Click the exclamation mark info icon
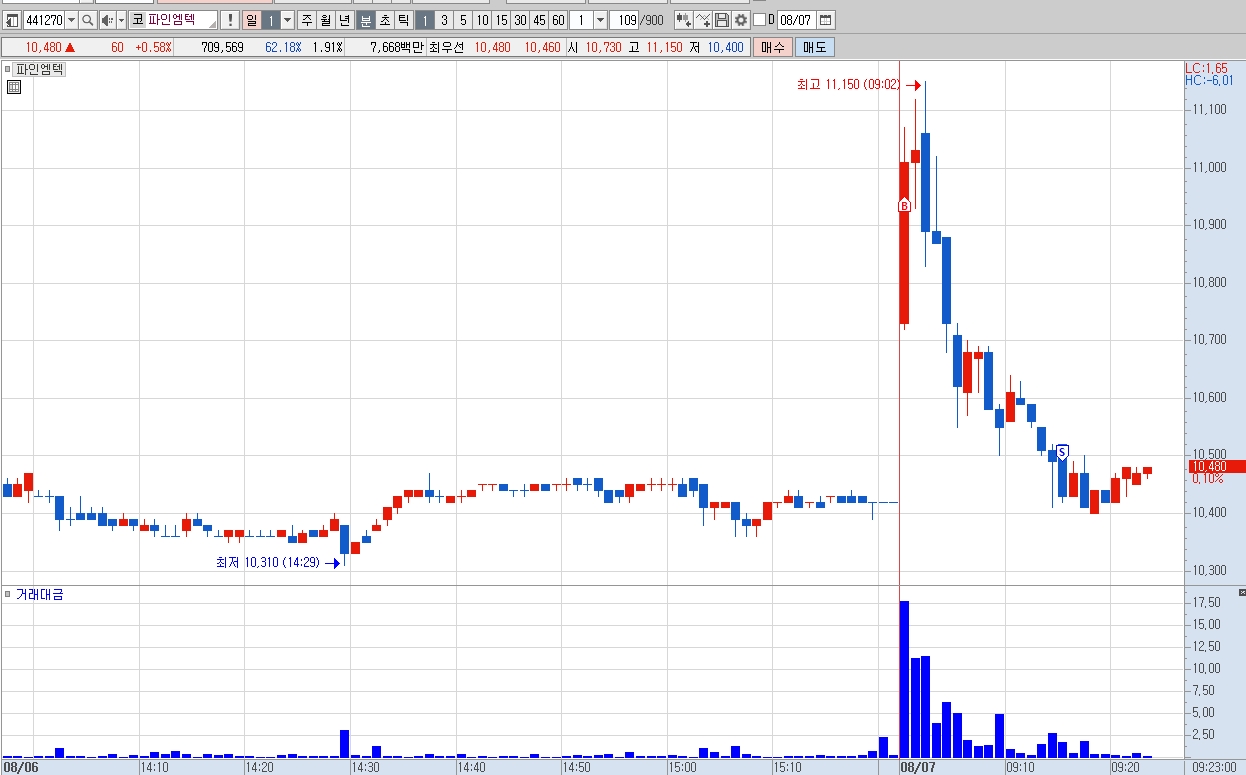 230,20
